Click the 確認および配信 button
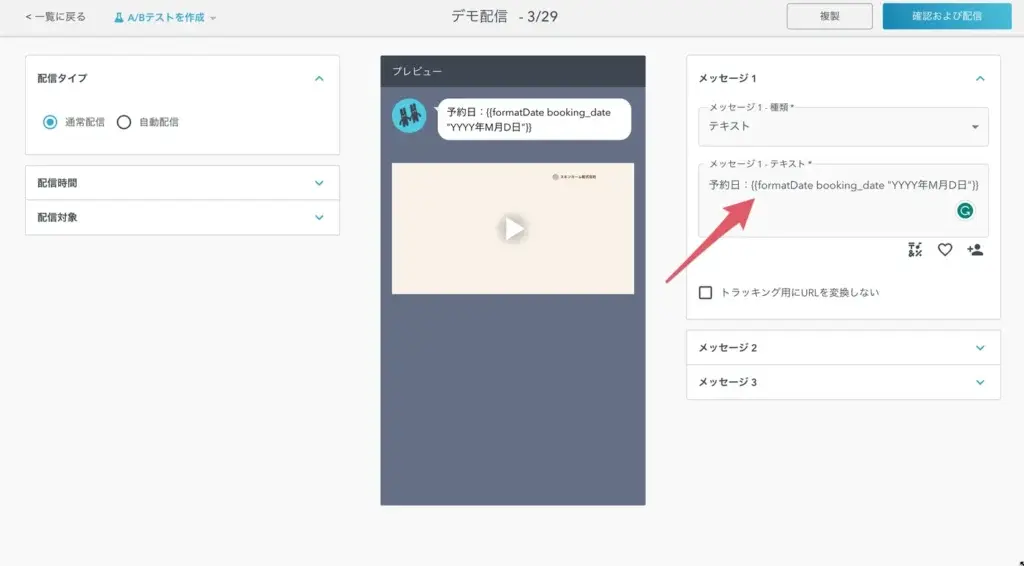 (x=947, y=16)
